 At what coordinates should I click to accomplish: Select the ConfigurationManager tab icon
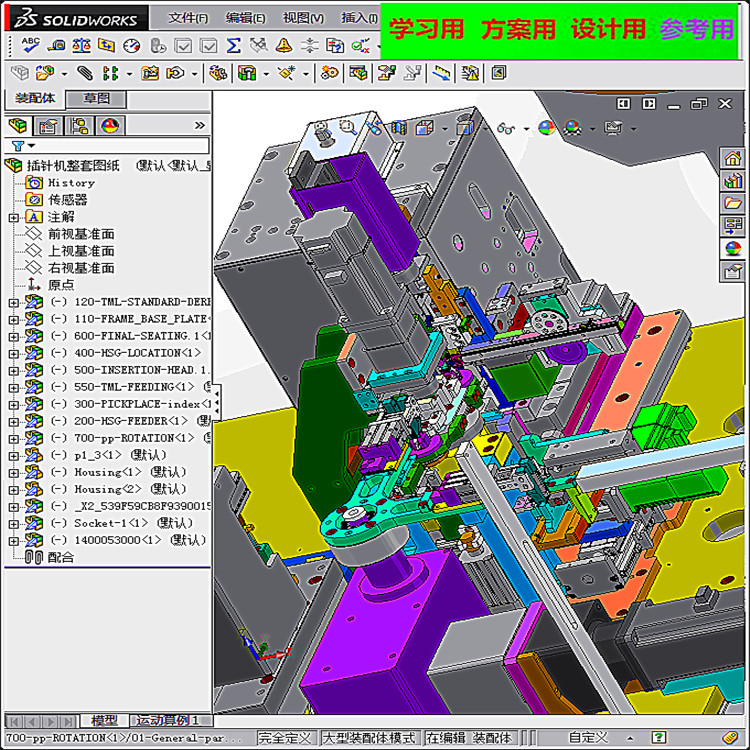tap(79, 126)
